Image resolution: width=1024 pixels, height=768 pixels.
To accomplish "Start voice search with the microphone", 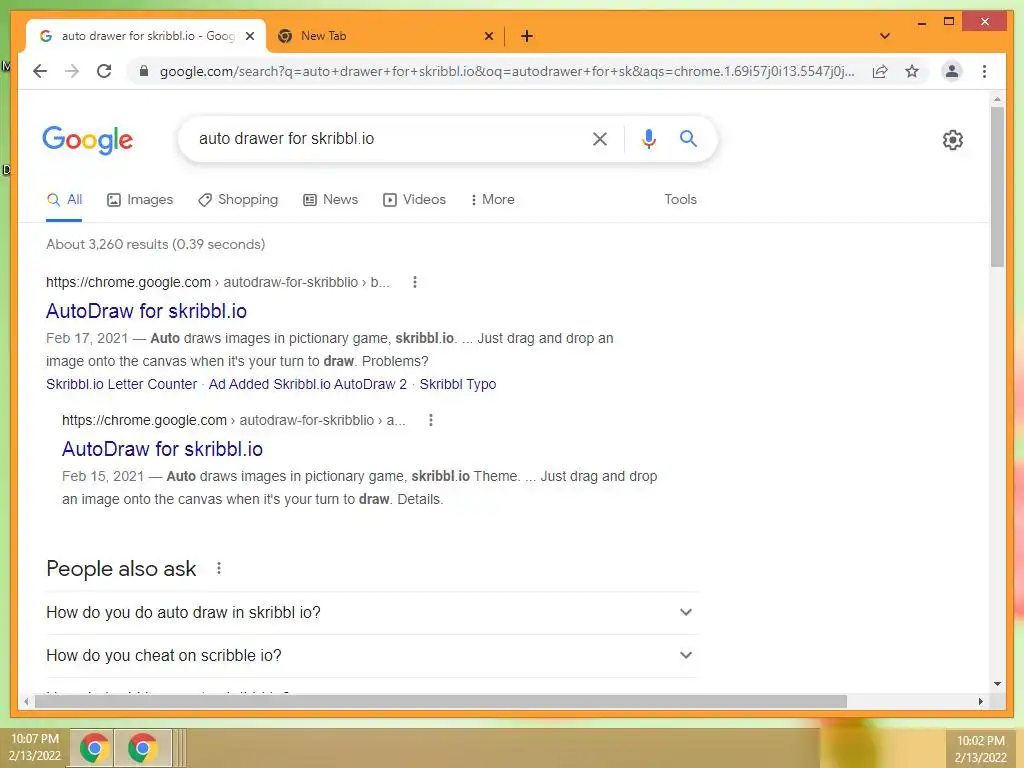I will point(648,138).
